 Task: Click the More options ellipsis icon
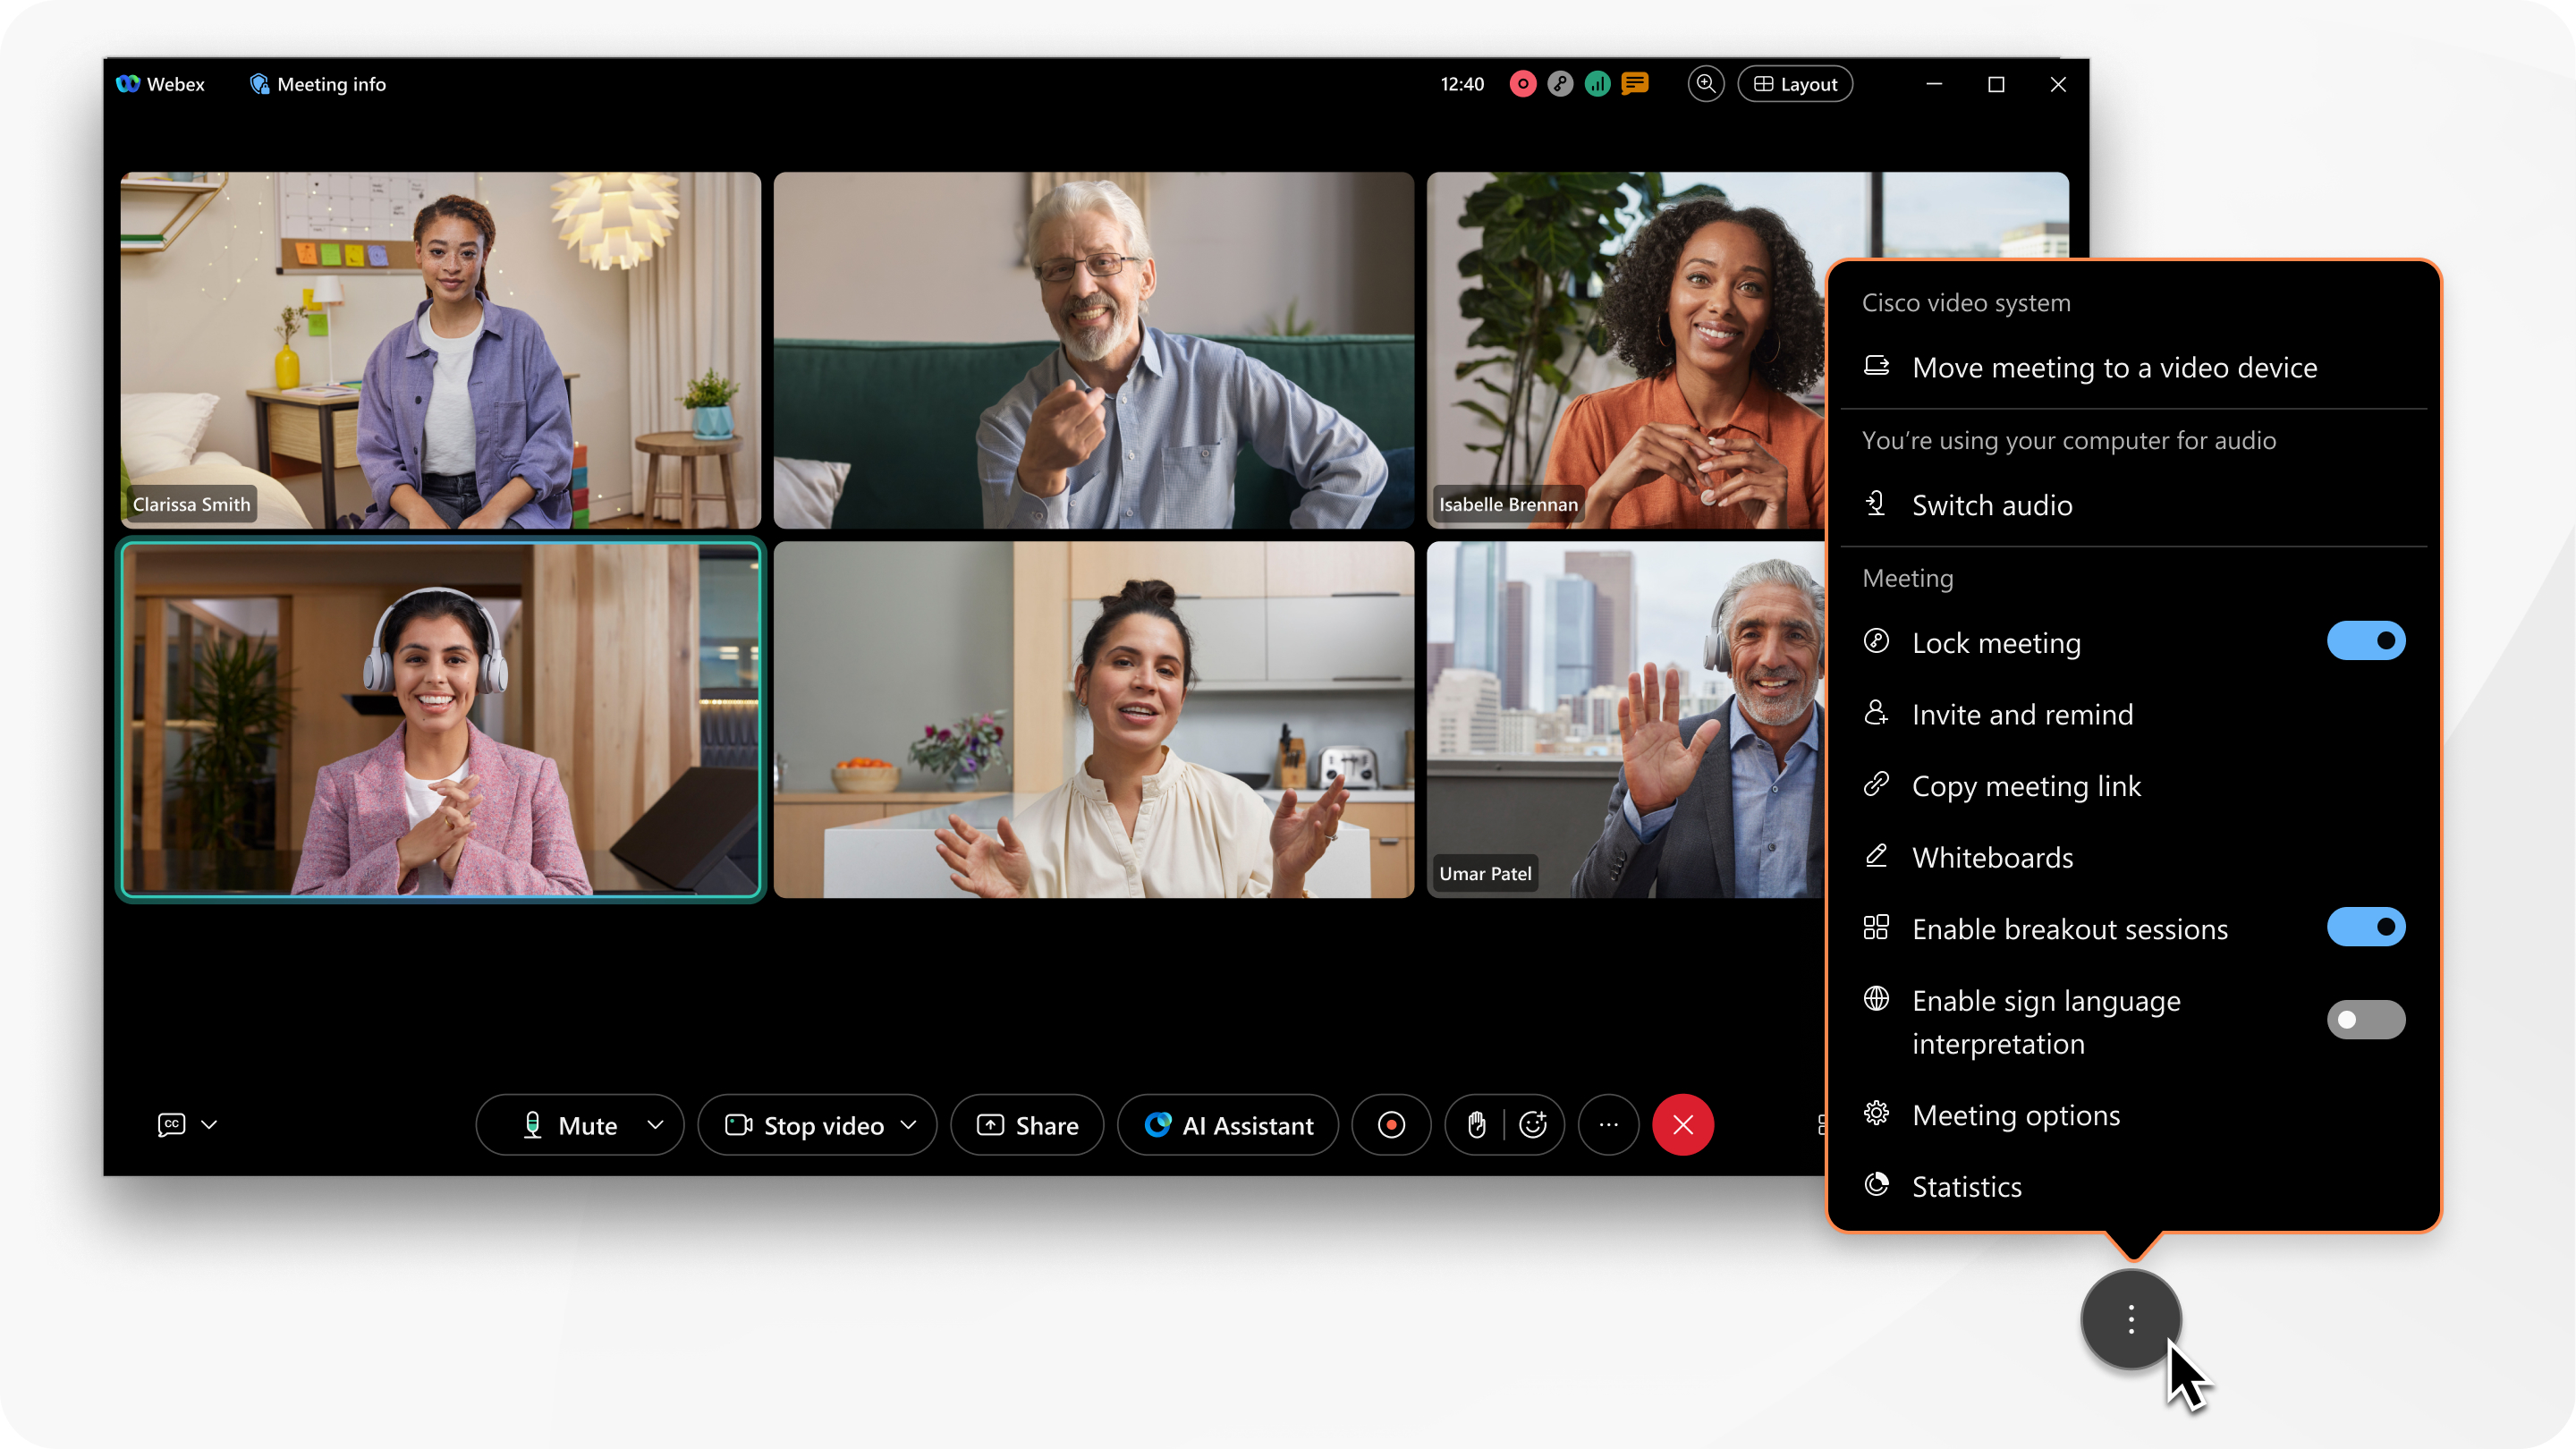[x=1608, y=1123]
